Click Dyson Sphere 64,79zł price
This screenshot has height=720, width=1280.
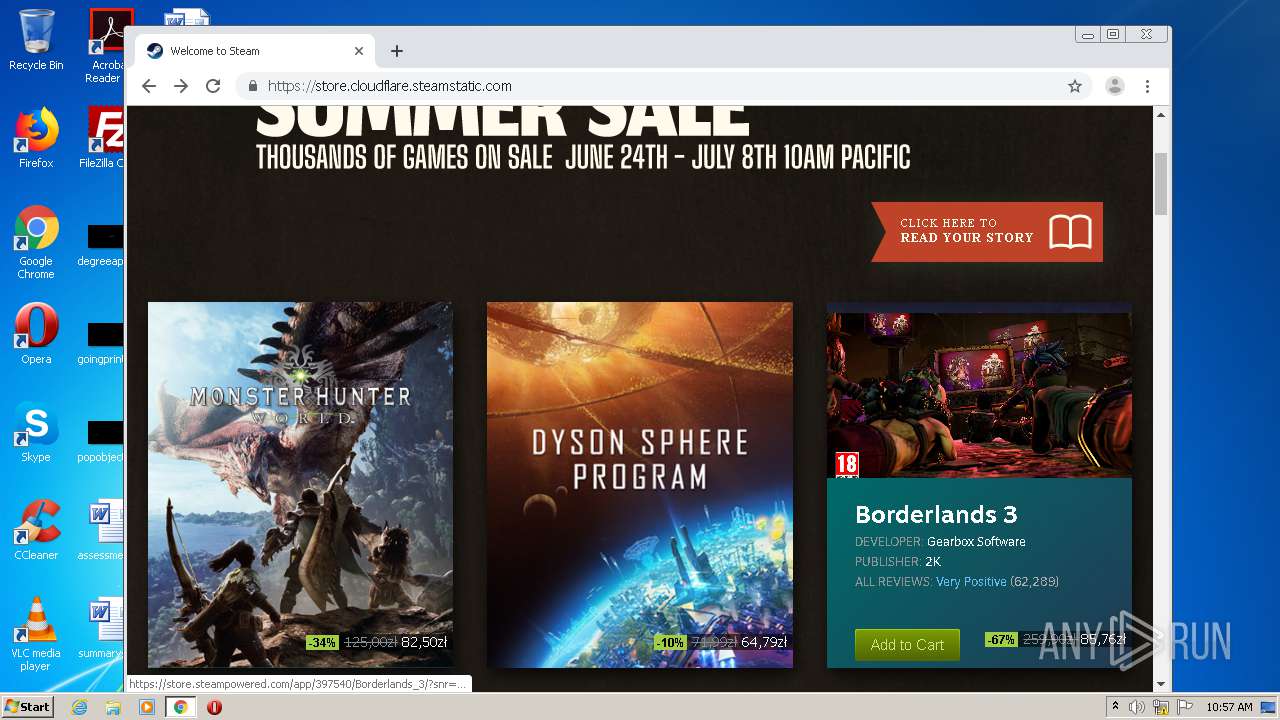coord(764,642)
